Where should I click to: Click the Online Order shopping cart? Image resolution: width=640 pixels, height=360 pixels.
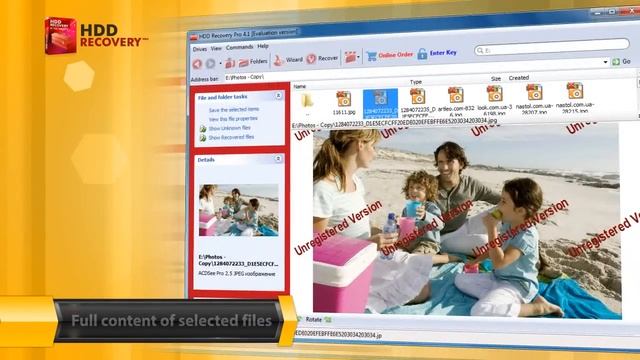tap(371, 56)
